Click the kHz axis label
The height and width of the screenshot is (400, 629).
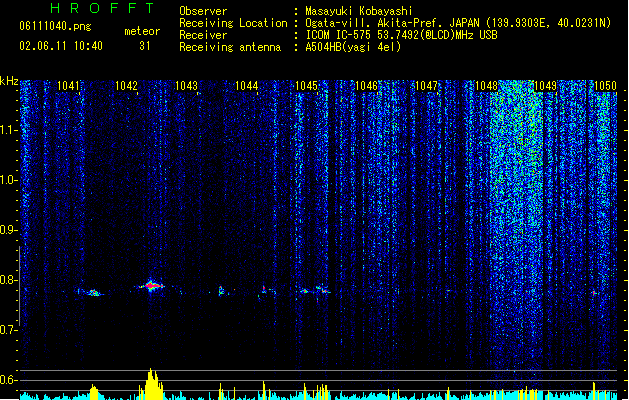pyautogui.click(x=9, y=81)
